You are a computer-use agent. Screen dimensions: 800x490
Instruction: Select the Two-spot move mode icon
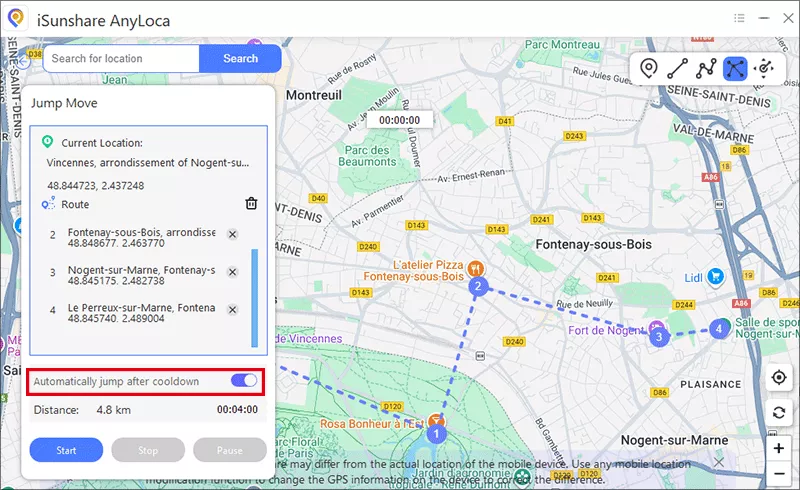click(678, 68)
